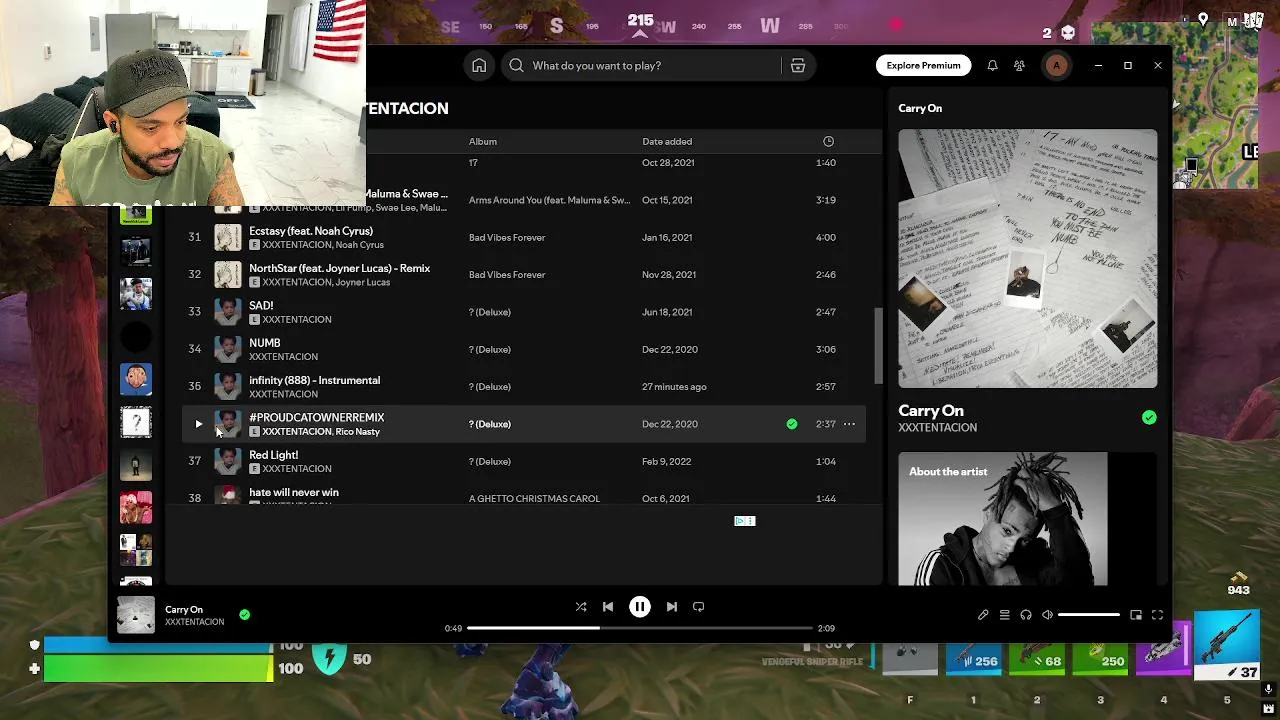
Task: Open A GHETTO CHRISTMAS CAROL album link
Action: [534, 499]
